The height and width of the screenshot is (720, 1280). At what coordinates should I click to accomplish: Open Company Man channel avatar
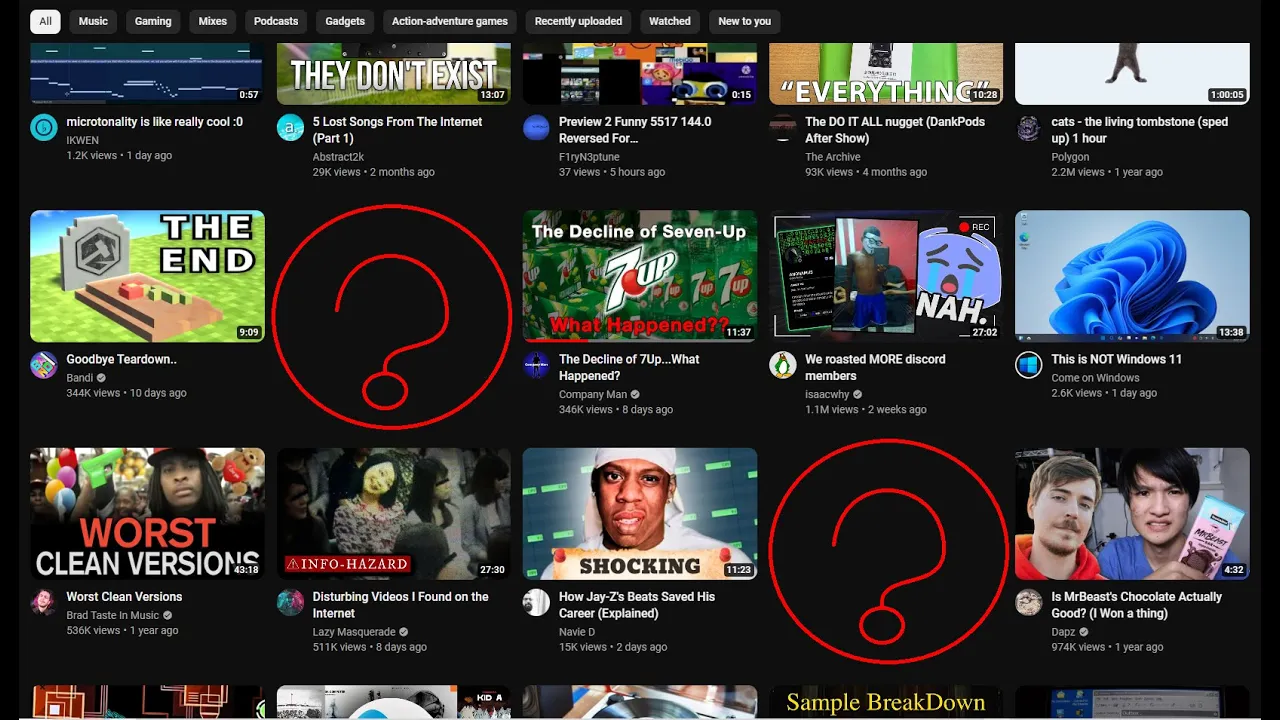click(536, 365)
